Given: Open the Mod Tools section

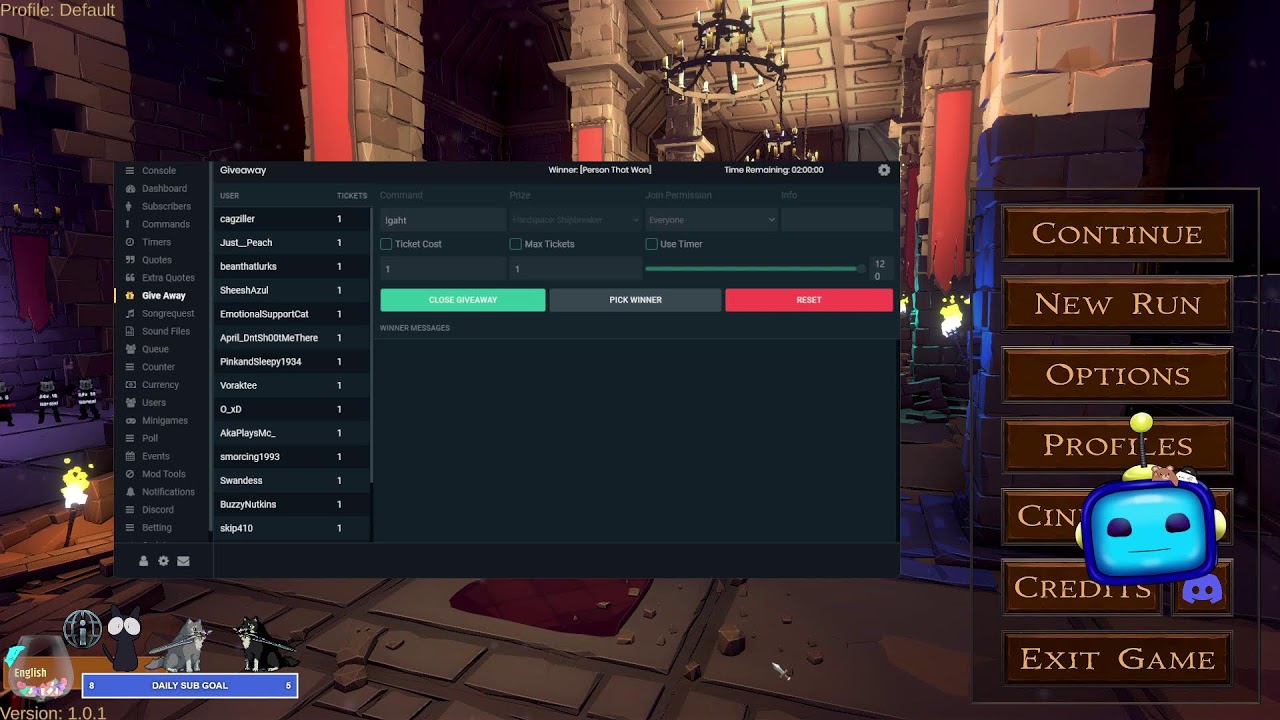Looking at the screenshot, I should click(x=163, y=474).
